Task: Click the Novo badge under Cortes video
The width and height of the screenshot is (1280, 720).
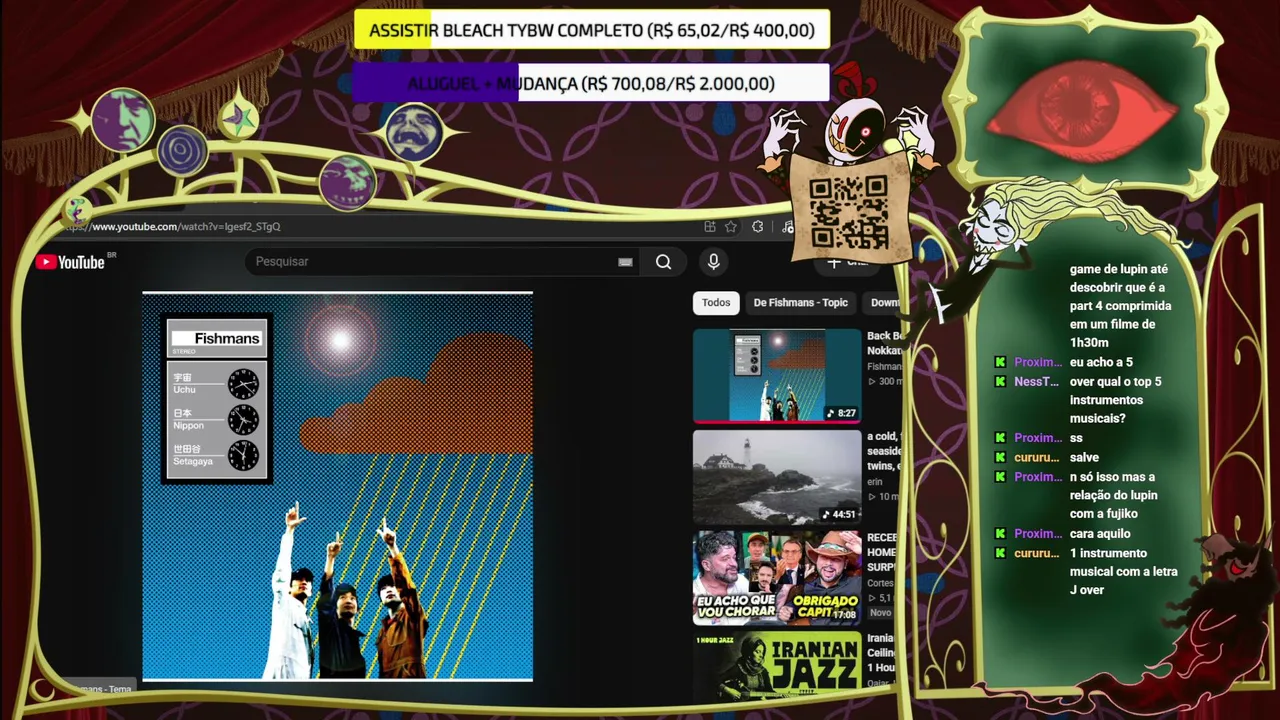Action: 880,613
